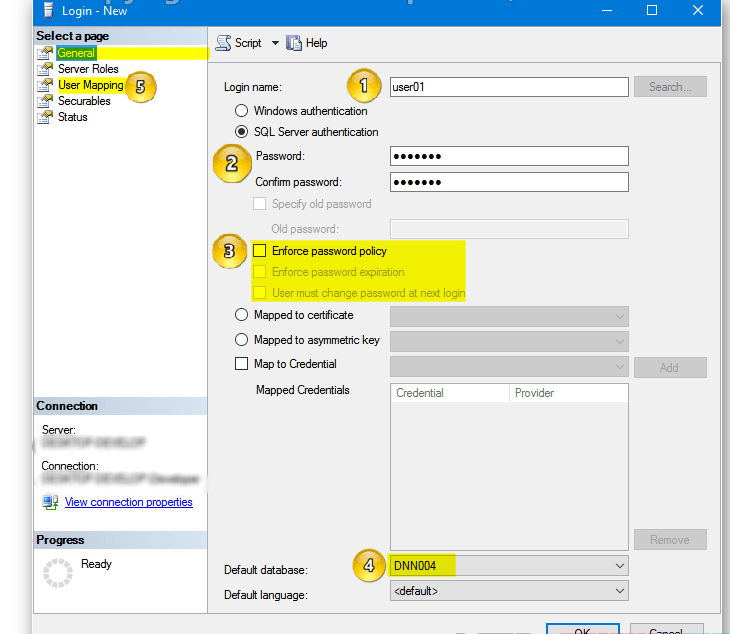Click the Help book icon
730x634 pixels.
point(294,43)
